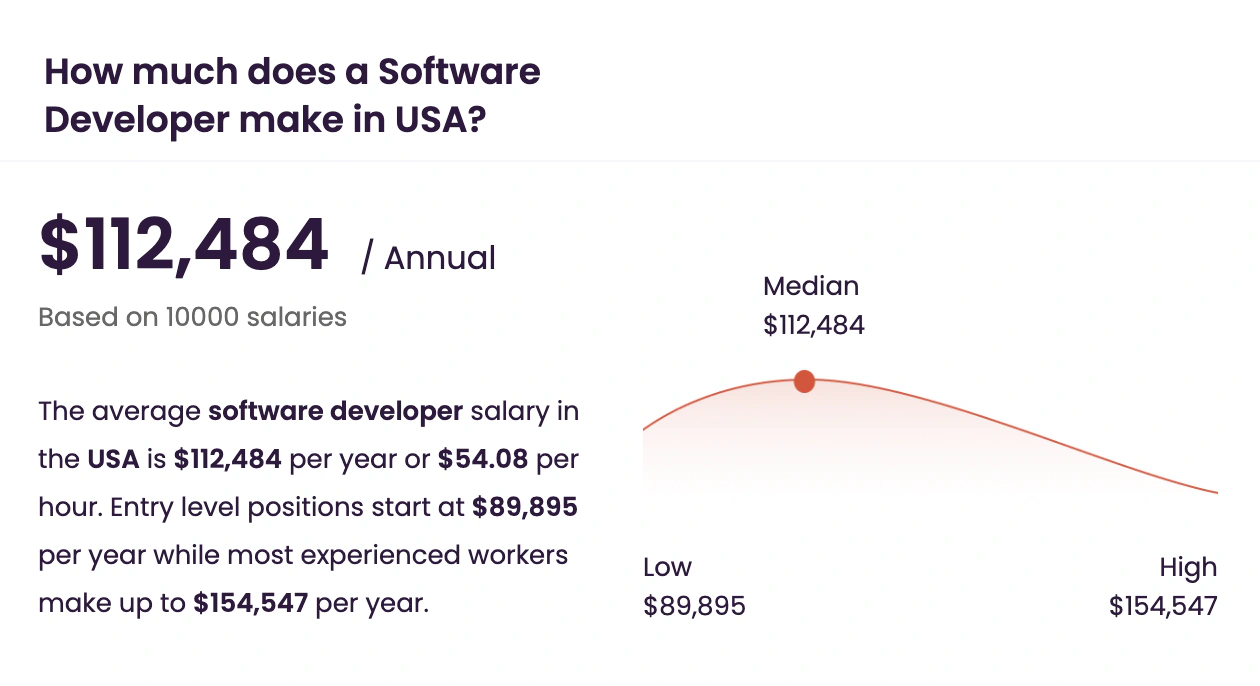Image resolution: width=1260 pixels, height=686 pixels.
Task: Click the "Based on 10000 salaries" text
Action: 192,317
